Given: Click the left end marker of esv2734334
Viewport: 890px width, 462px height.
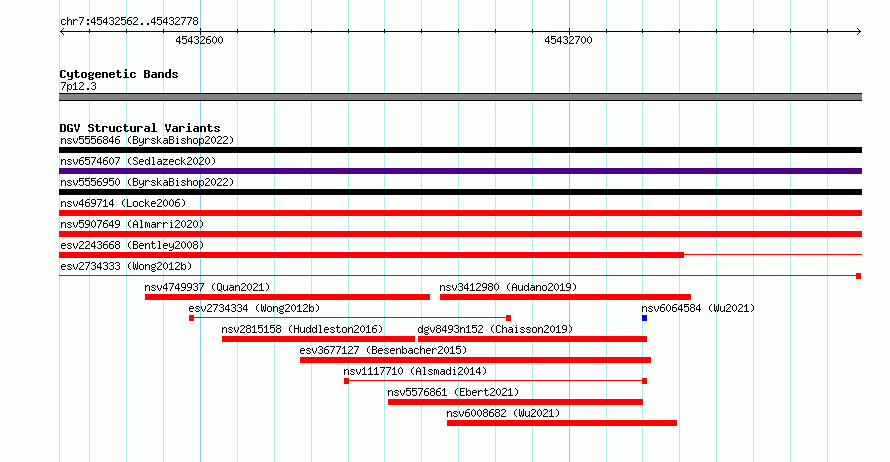Looking at the screenshot, I should click(192, 318).
